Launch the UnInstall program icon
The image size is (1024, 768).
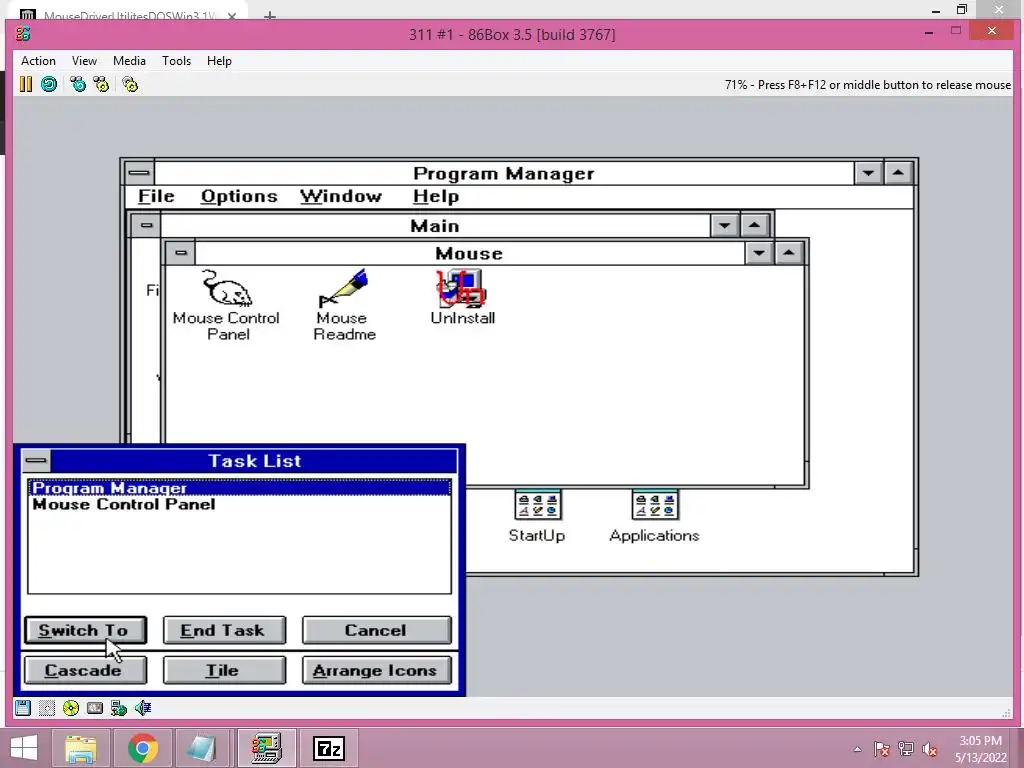pos(462,297)
